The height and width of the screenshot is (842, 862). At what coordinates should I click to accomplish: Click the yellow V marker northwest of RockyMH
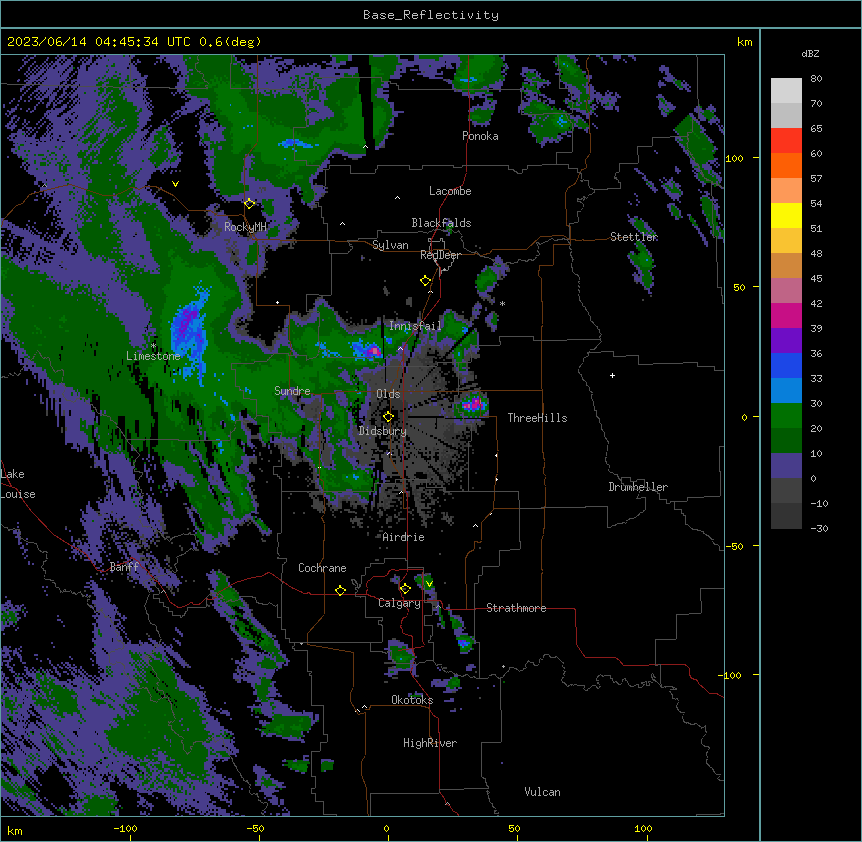click(x=175, y=184)
